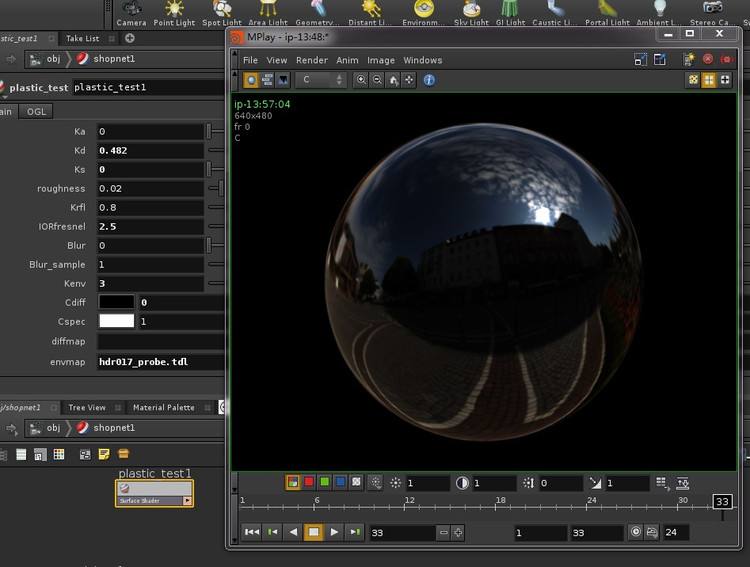Image resolution: width=750 pixels, height=567 pixels.
Task: Jump to first frame in MPlay
Action: coord(252,533)
